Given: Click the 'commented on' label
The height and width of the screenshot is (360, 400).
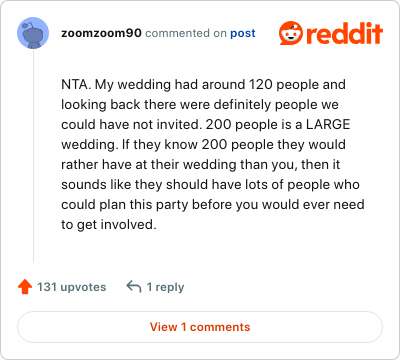Looking at the screenshot, I should tap(186, 33).
